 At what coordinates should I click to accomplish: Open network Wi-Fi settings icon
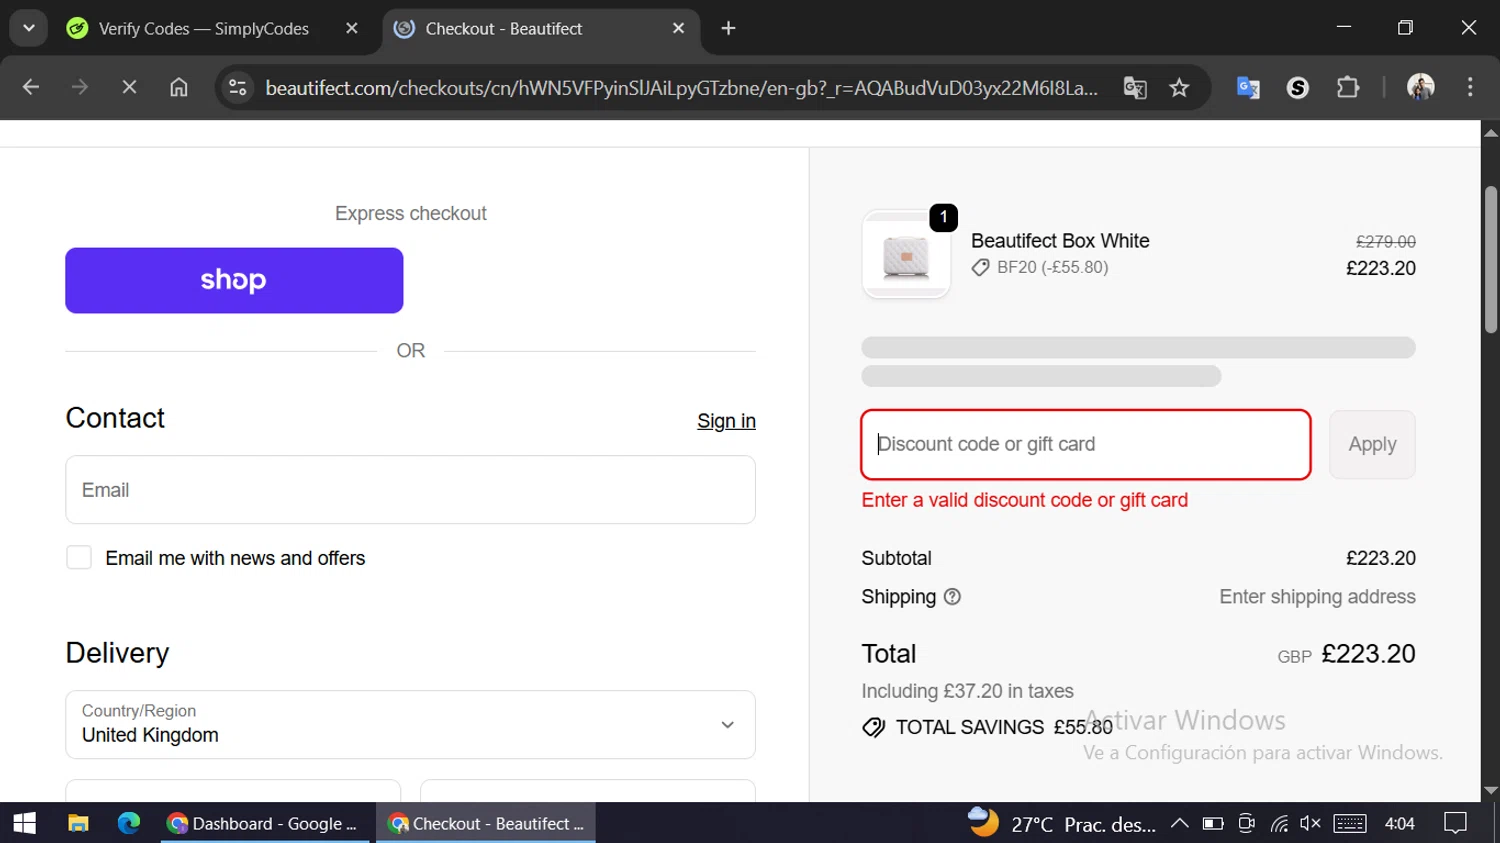1279,823
